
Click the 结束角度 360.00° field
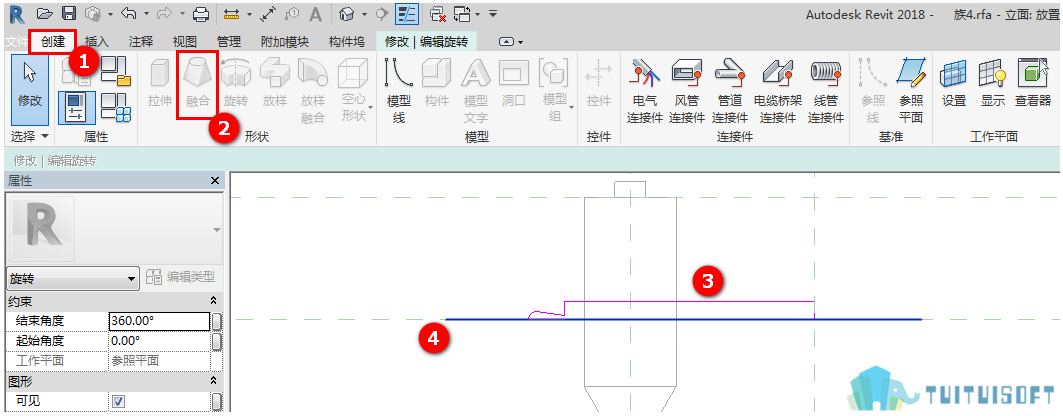point(159,320)
